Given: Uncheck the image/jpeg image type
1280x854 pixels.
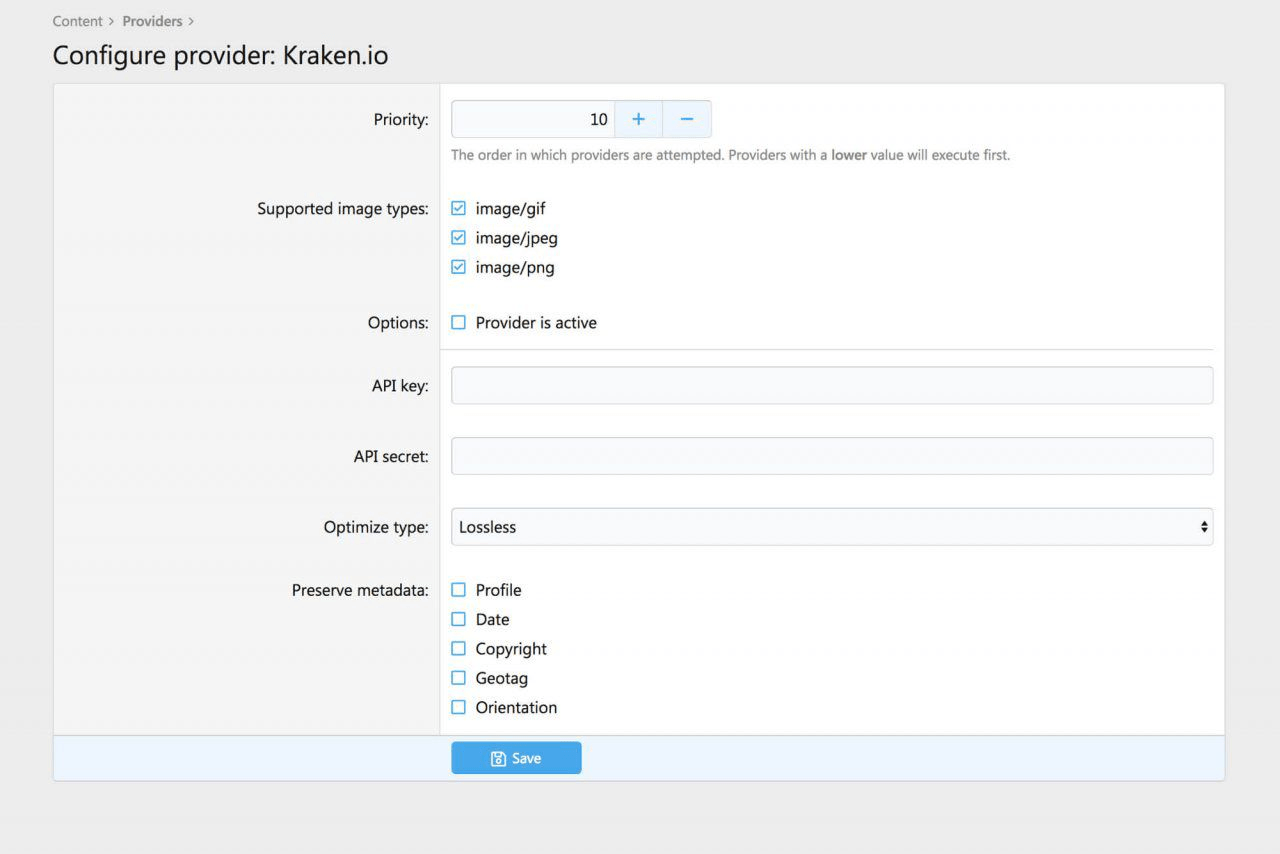Looking at the screenshot, I should click(459, 238).
